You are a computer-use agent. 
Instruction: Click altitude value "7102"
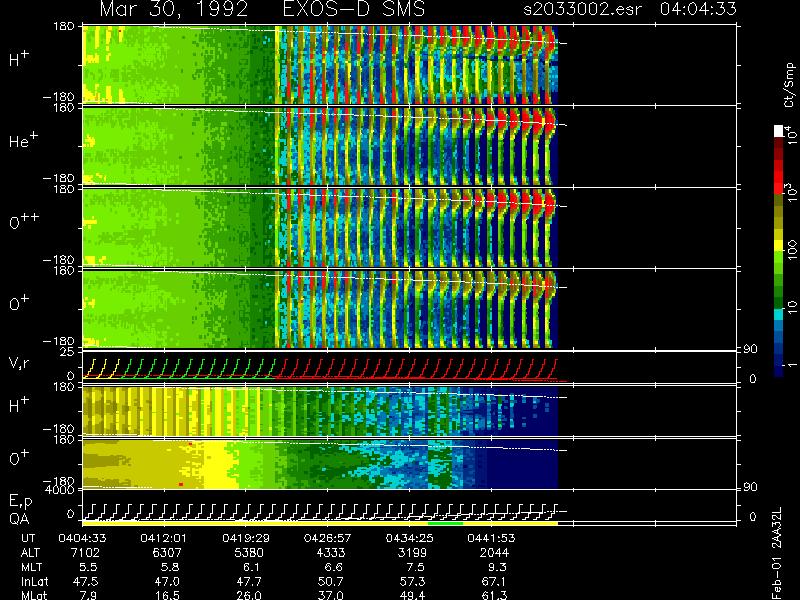(x=86, y=553)
